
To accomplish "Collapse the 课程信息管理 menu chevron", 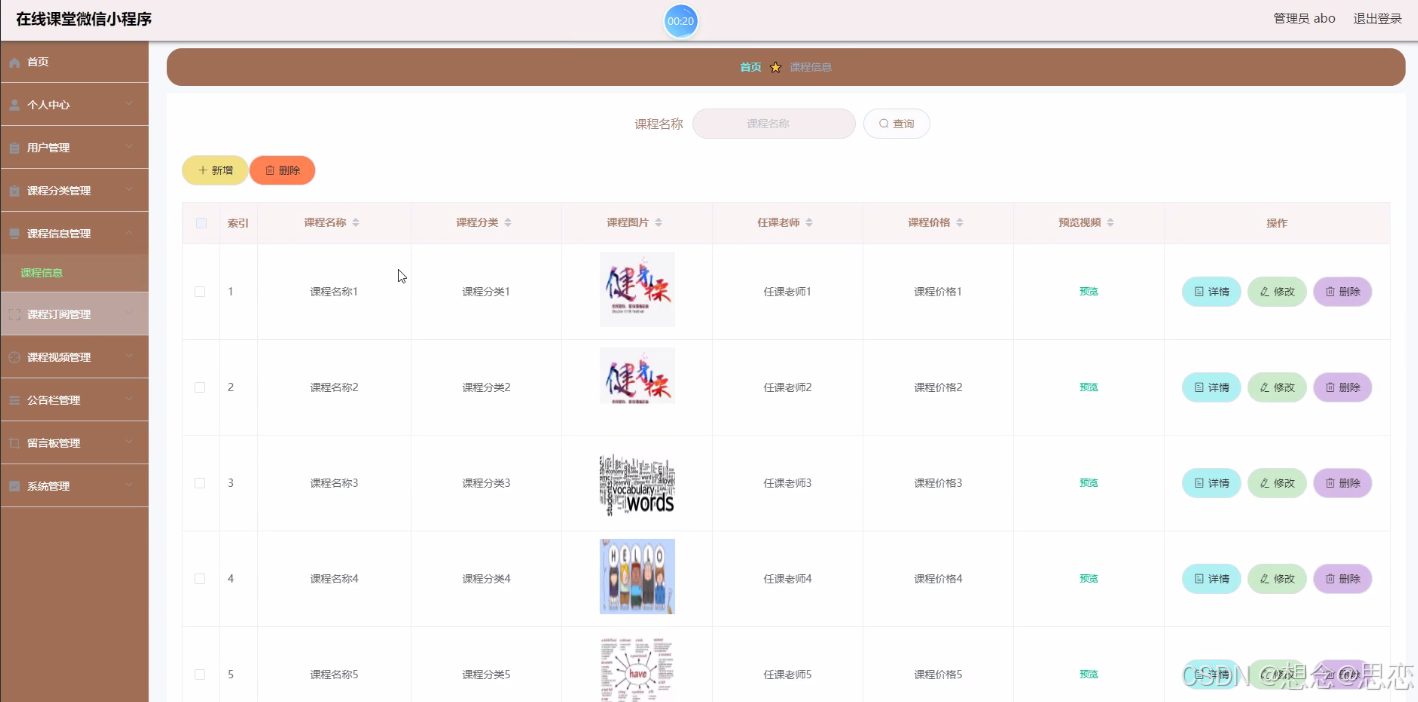I will (x=130, y=233).
